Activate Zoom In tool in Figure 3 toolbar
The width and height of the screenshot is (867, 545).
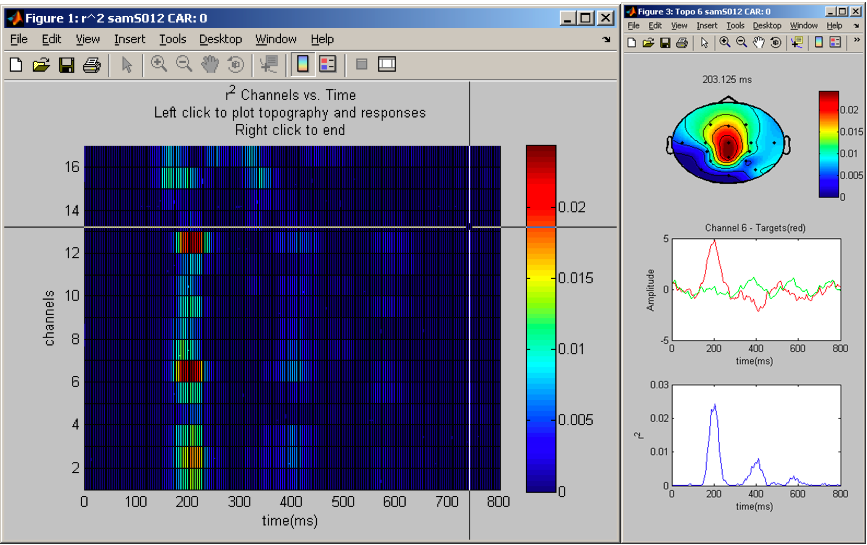point(725,43)
